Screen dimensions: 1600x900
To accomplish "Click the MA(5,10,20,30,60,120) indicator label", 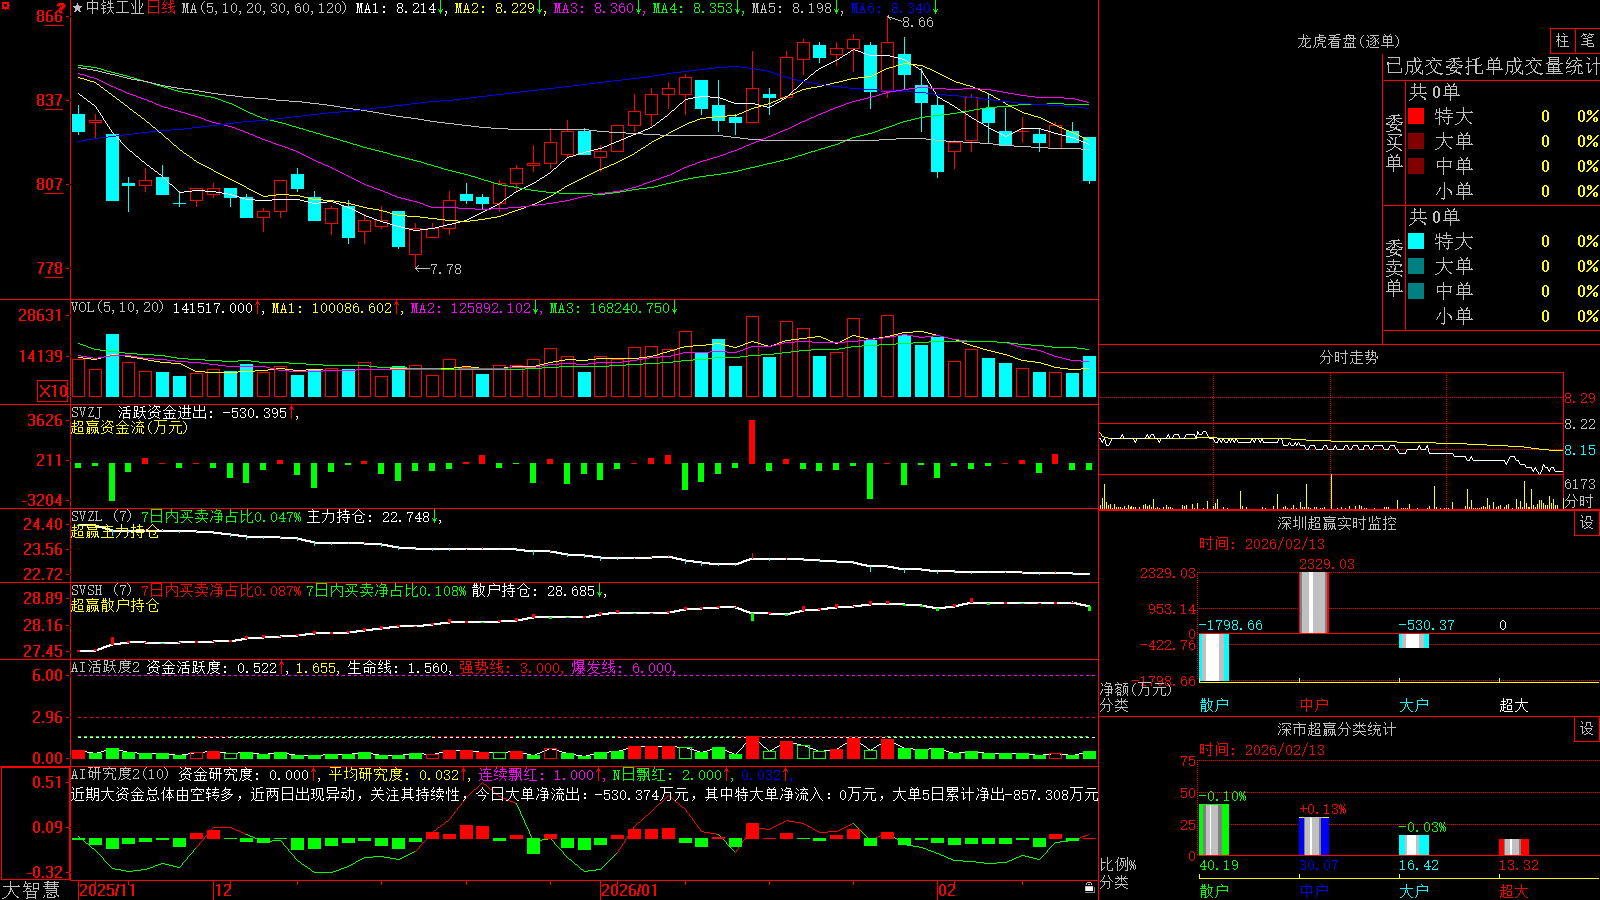I will click(x=264, y=8).
